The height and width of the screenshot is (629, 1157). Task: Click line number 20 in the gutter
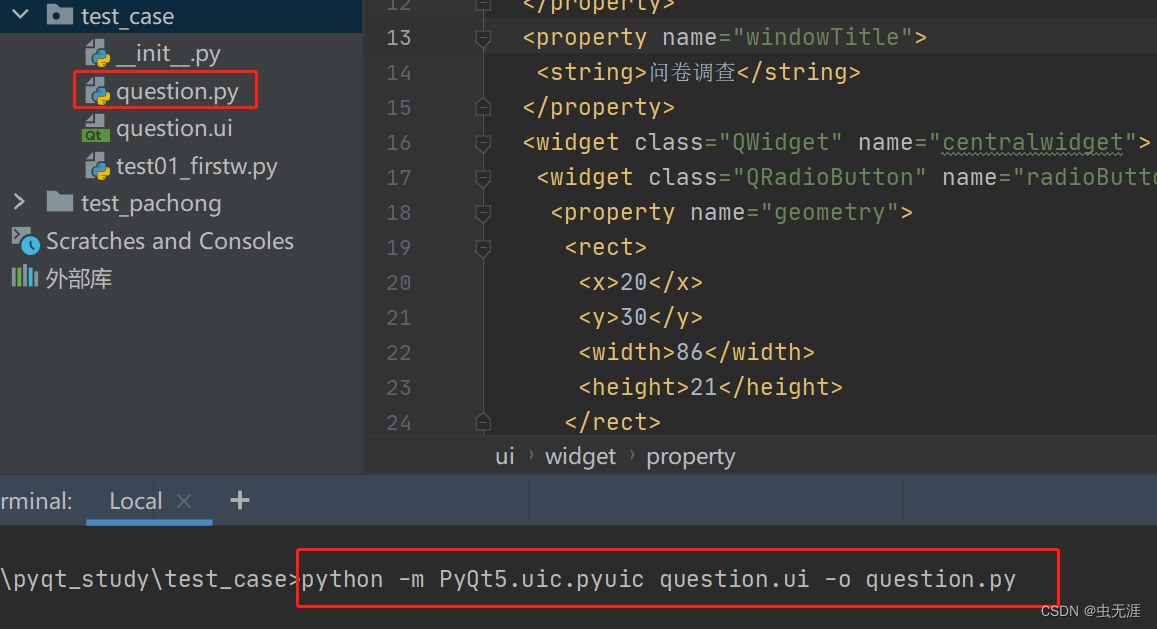click(399, 283)
